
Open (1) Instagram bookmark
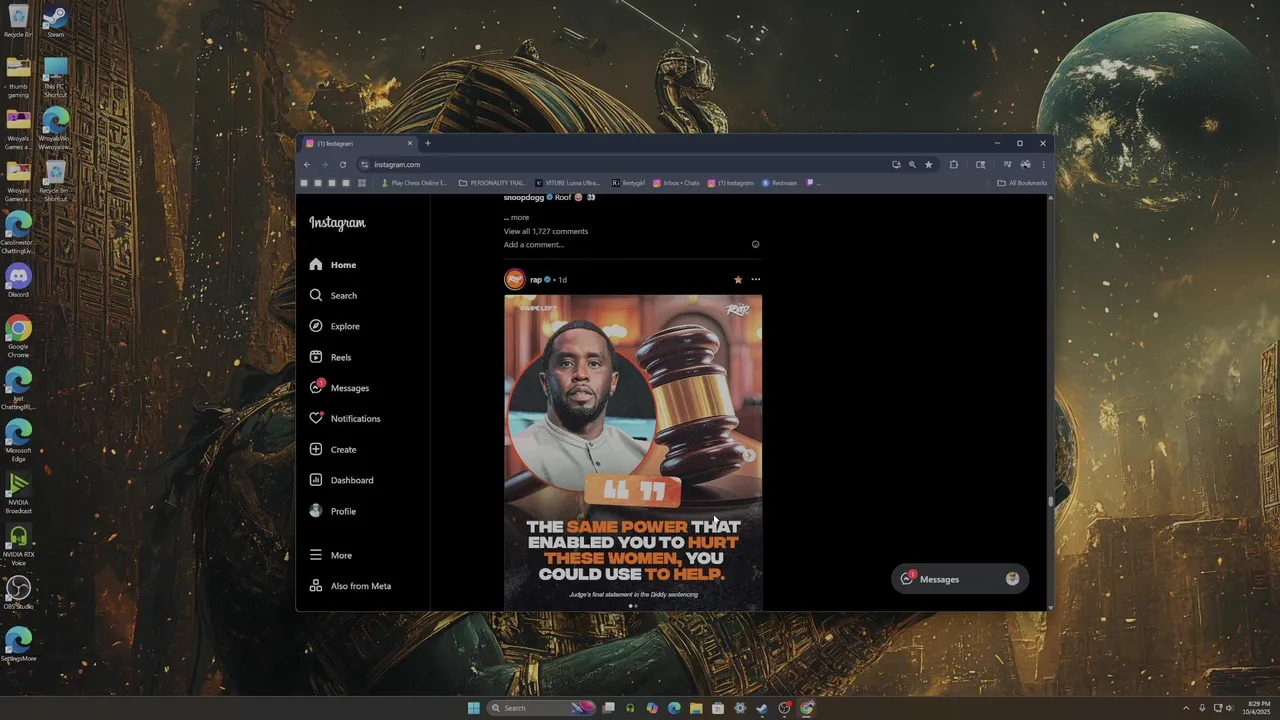click(x=730, y=183)
